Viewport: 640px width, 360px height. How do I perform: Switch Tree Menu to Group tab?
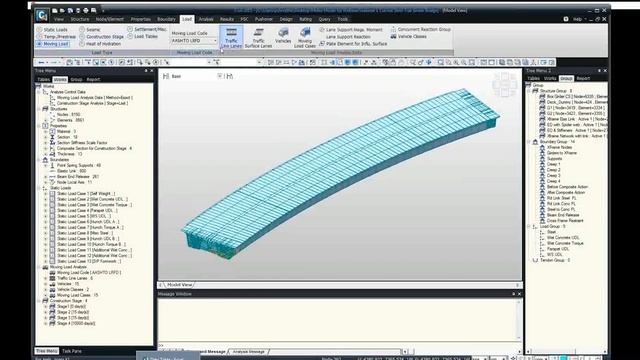tap(76, 80)
